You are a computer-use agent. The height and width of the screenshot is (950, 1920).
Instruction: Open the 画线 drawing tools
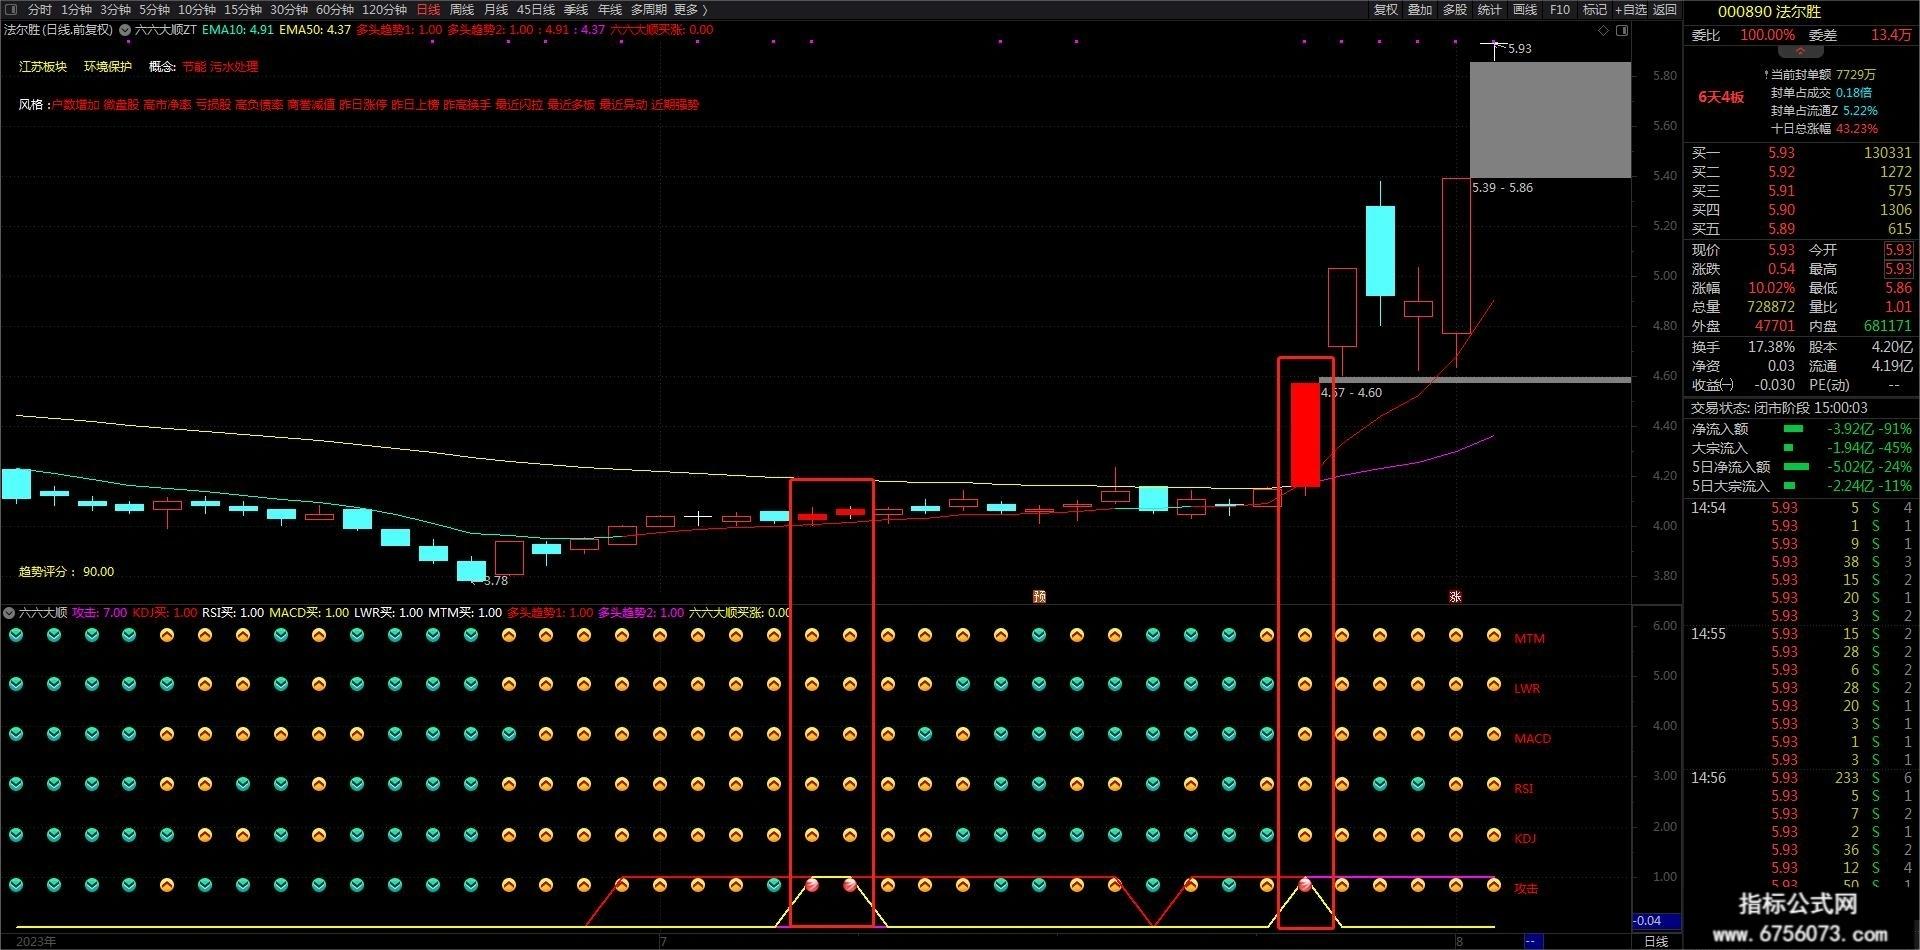click(x=1525, y=9)
